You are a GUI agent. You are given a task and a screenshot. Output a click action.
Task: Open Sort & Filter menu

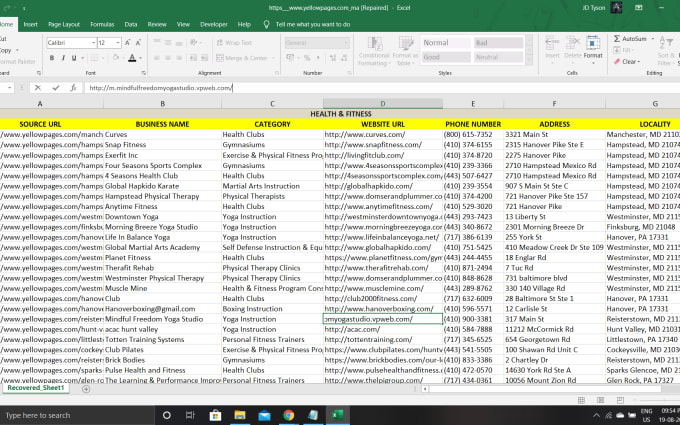click(x=664, y=51)
